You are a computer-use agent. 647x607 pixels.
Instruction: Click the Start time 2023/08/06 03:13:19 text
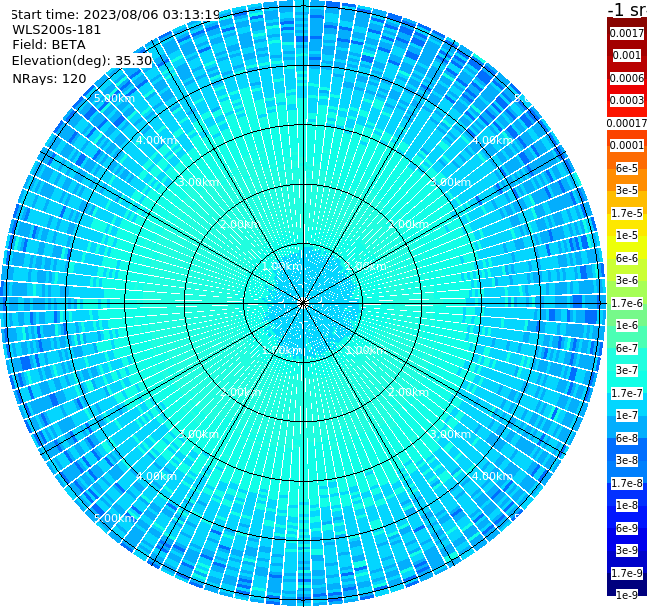click(x=115, y=15)
